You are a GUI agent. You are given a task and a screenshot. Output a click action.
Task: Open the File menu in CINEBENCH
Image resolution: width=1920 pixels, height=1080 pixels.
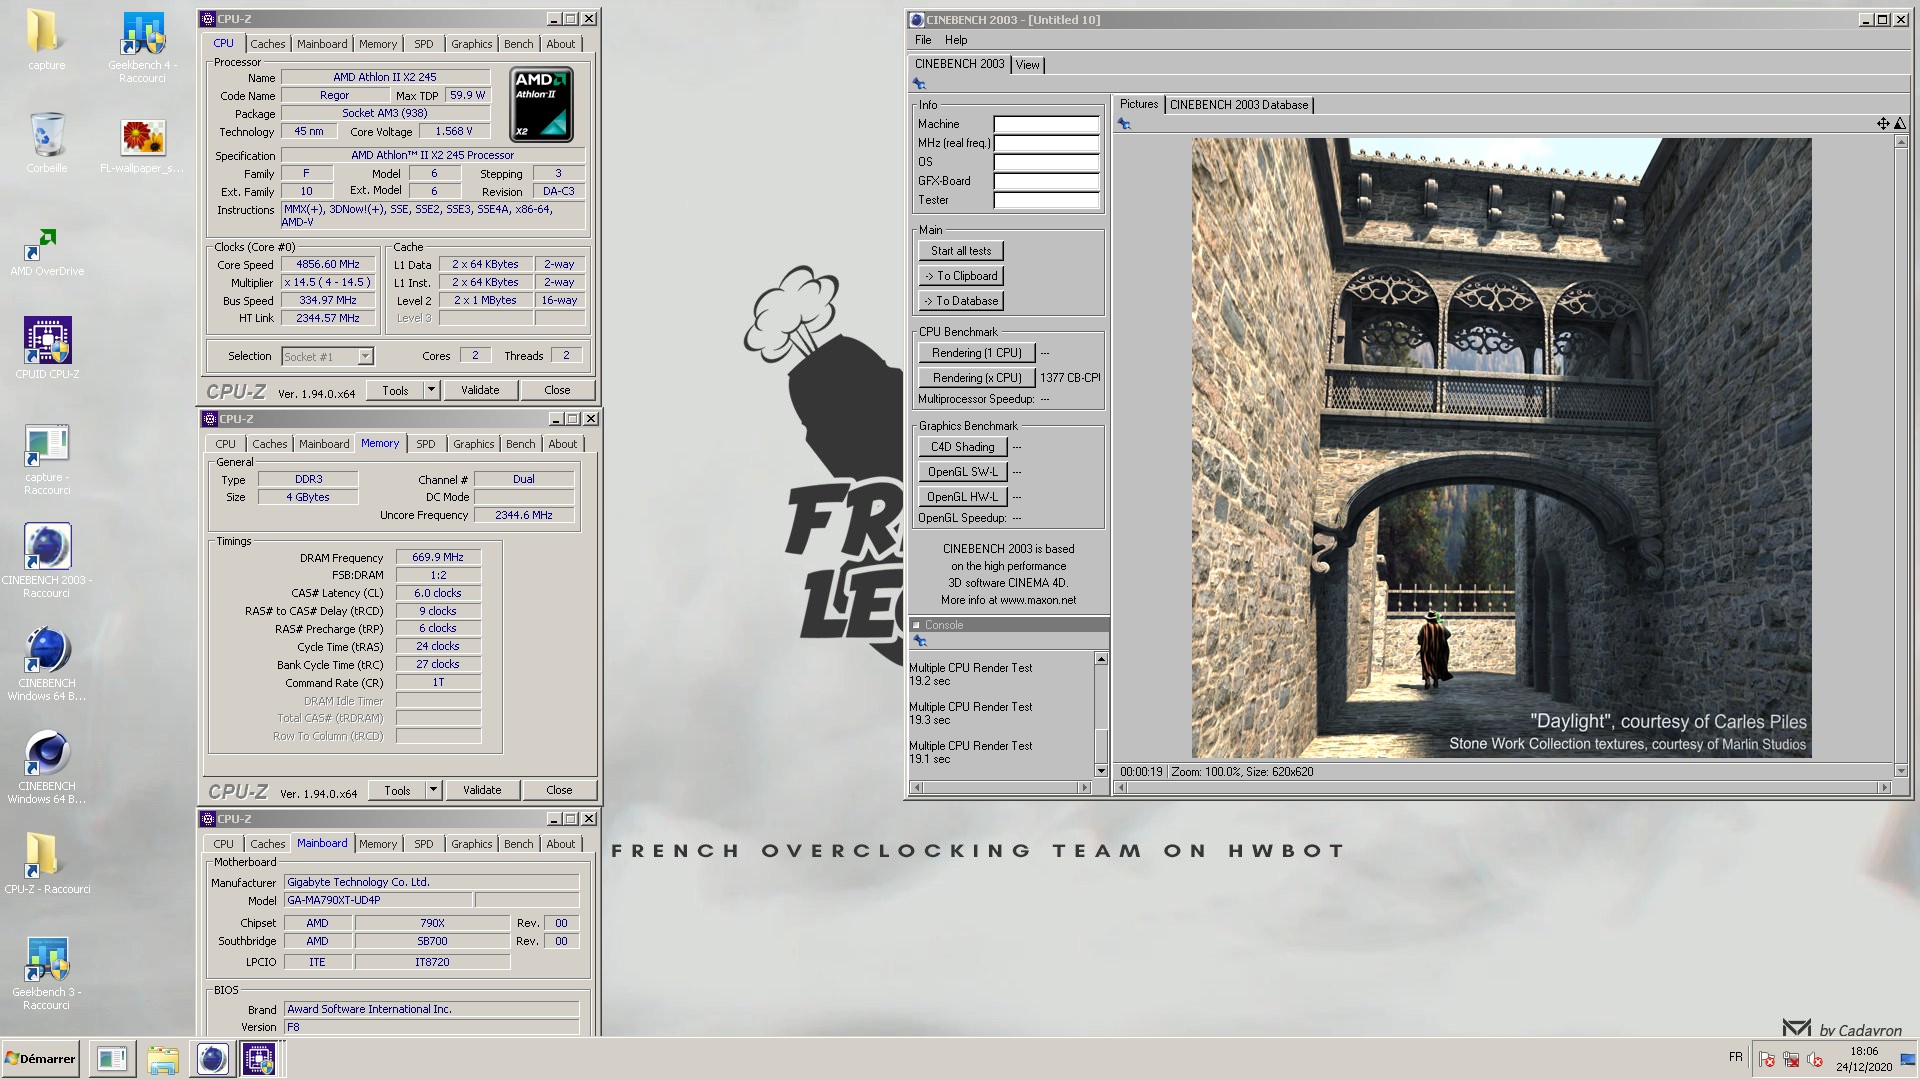click(923, 40)
